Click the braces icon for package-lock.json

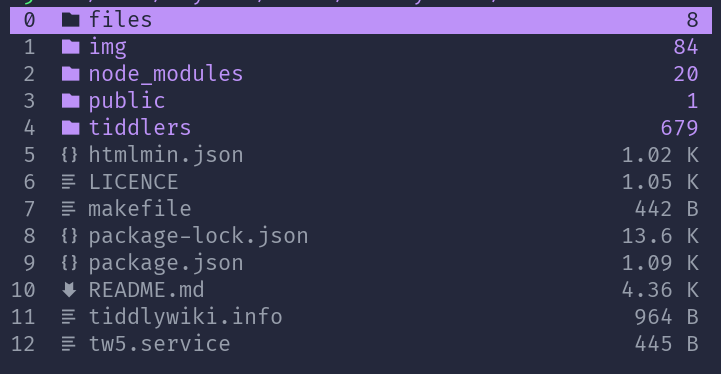click(x=69, y=236)
